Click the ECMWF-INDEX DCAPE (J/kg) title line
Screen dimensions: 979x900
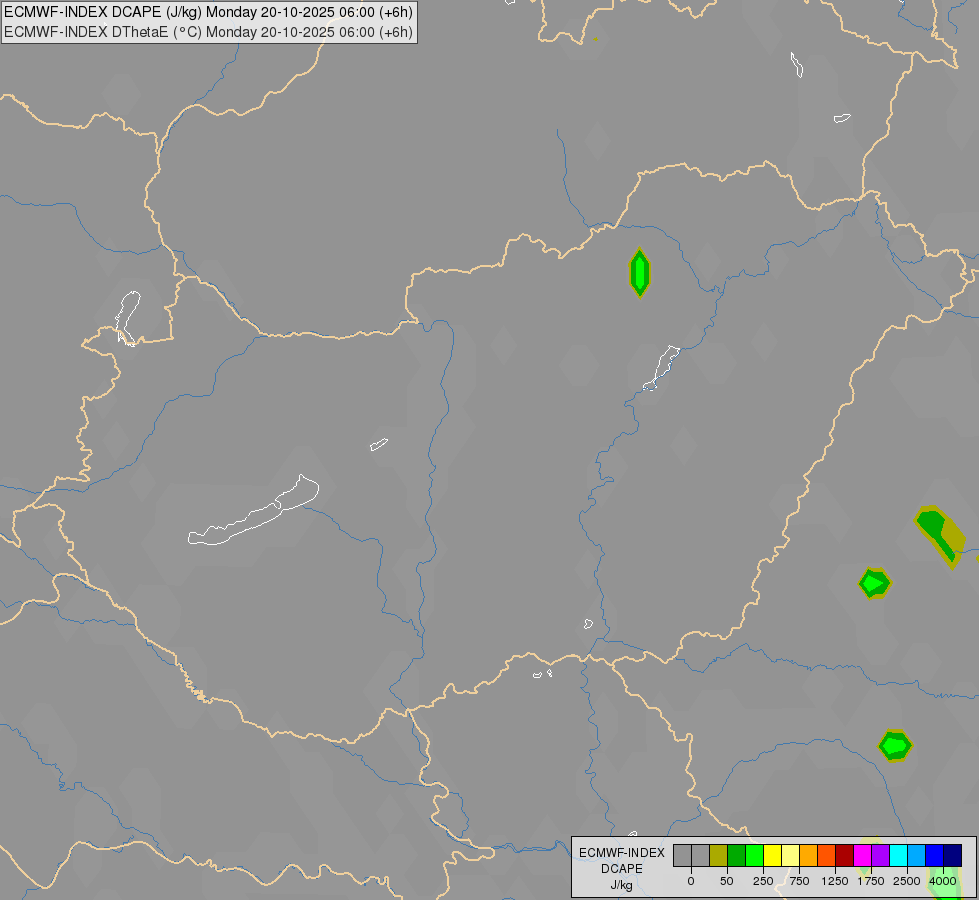point(209,12)
